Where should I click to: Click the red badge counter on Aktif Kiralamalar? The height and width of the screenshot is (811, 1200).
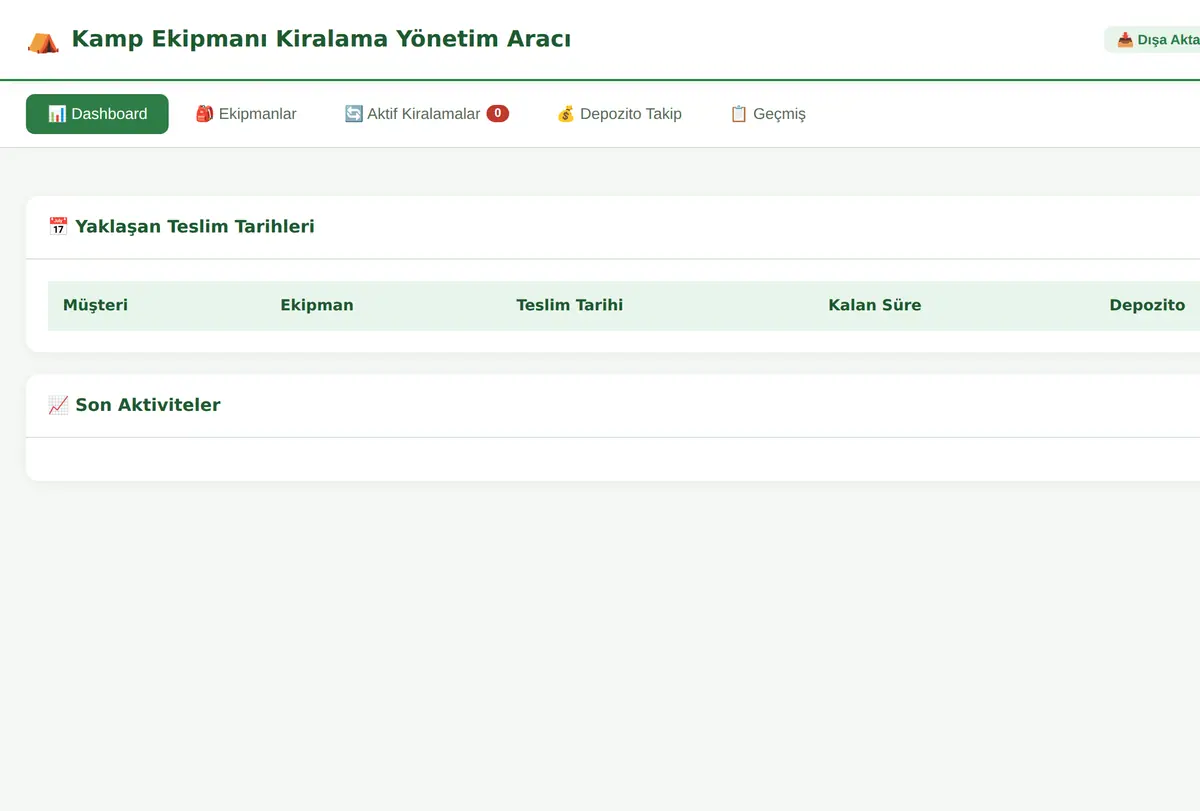[x=498, y=114]
